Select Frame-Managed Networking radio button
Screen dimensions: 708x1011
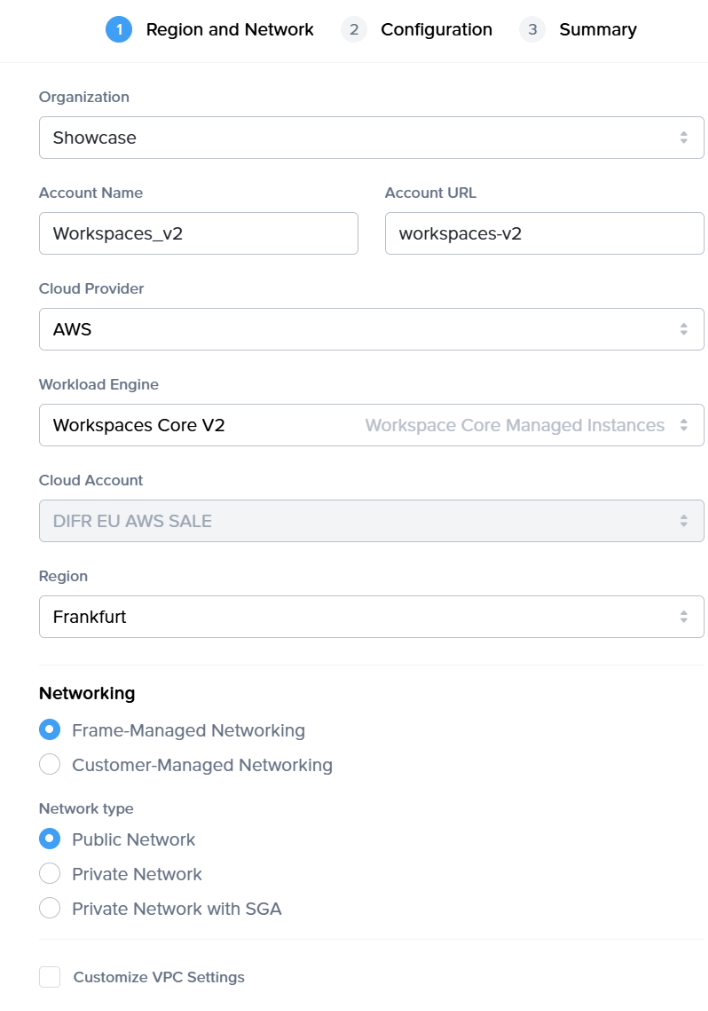click(50, 730)
